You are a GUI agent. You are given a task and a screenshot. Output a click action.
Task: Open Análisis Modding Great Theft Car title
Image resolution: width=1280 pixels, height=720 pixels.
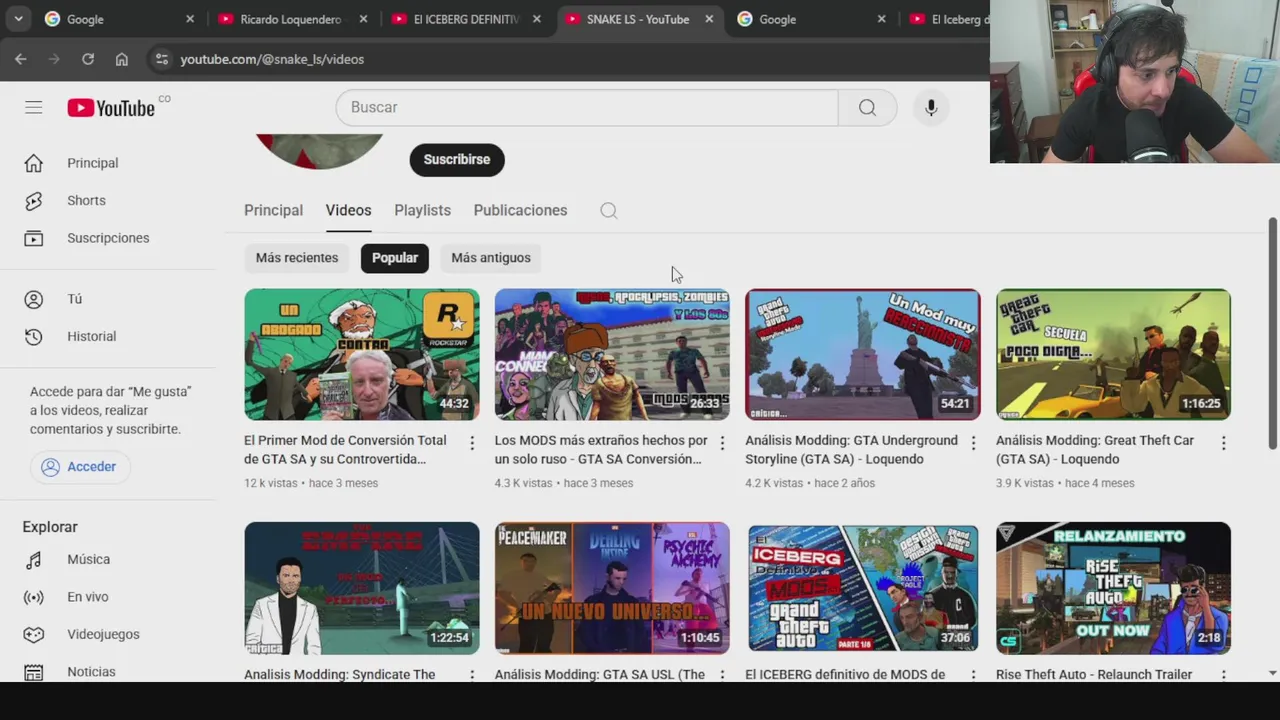pos(1095,449)
